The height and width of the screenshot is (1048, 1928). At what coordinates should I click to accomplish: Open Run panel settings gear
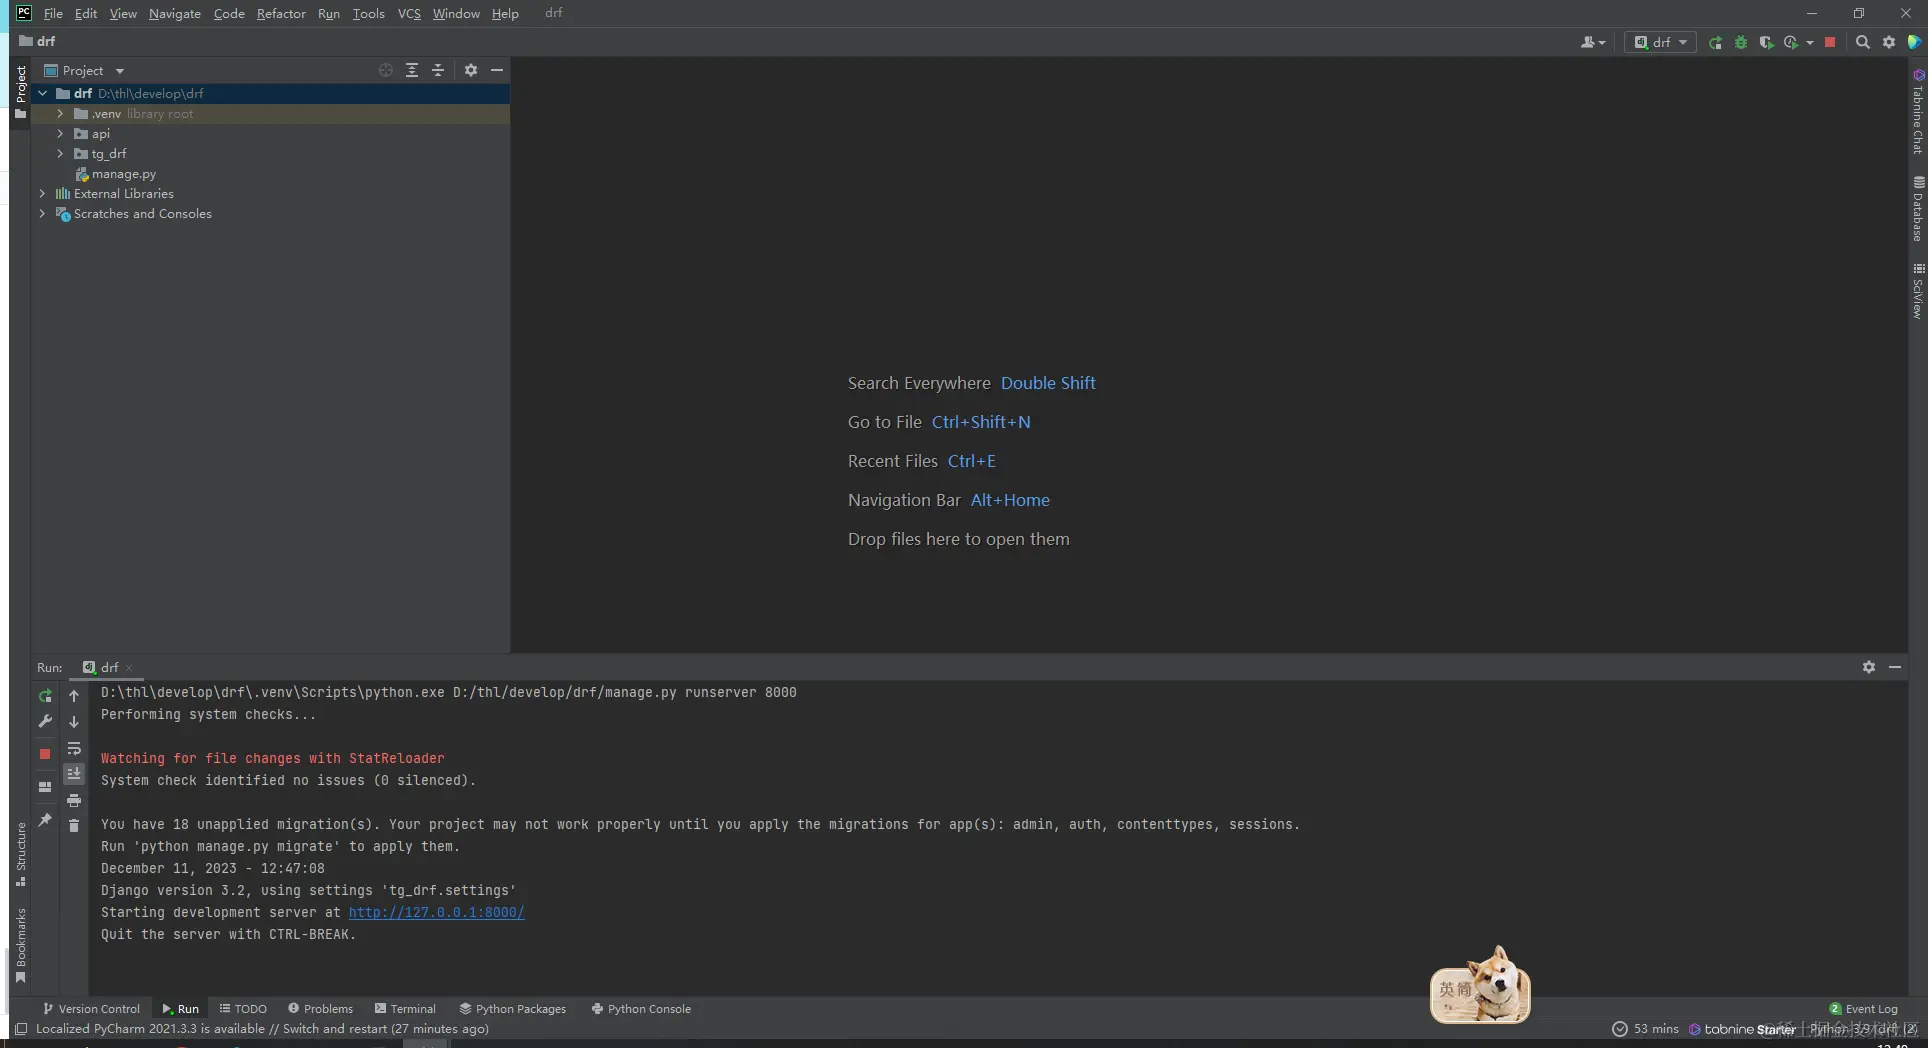(1869, 667)
